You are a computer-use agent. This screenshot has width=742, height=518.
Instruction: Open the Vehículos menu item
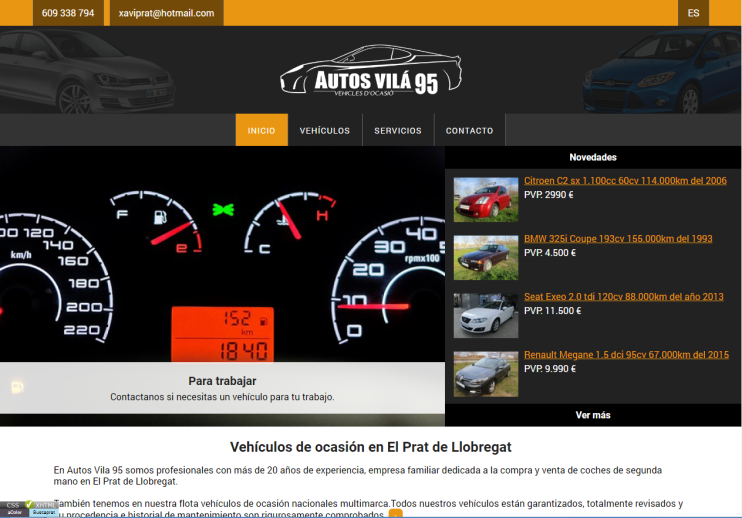click(x=325, y=130)
